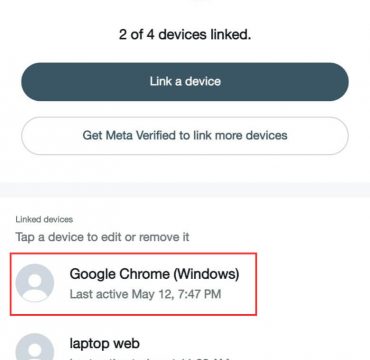
Task: Open the laptop web linked device
Action: [133, 345]
